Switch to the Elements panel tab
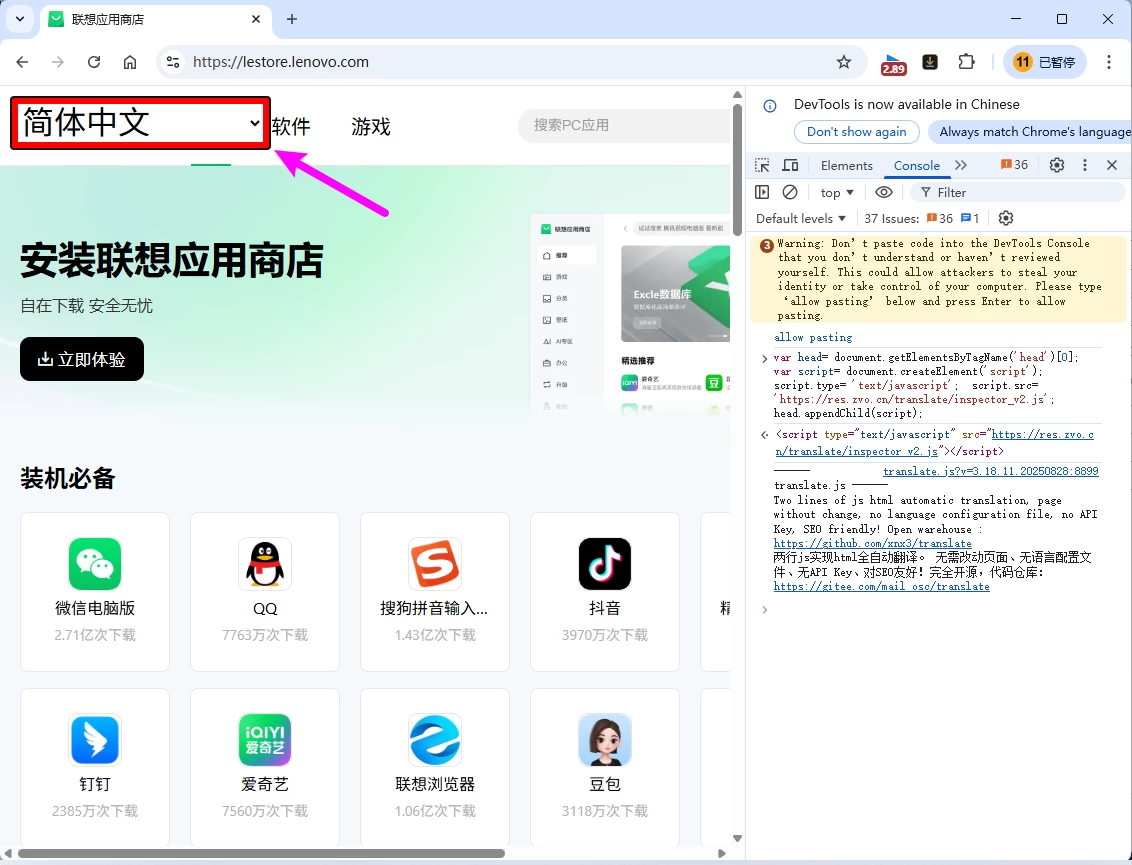Viewport: 1132px width, 865px height. tap(846, 165)
